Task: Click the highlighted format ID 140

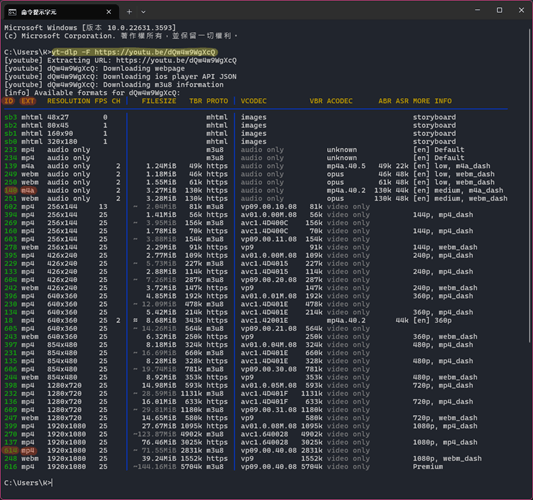Action: [x=11, y=190]
